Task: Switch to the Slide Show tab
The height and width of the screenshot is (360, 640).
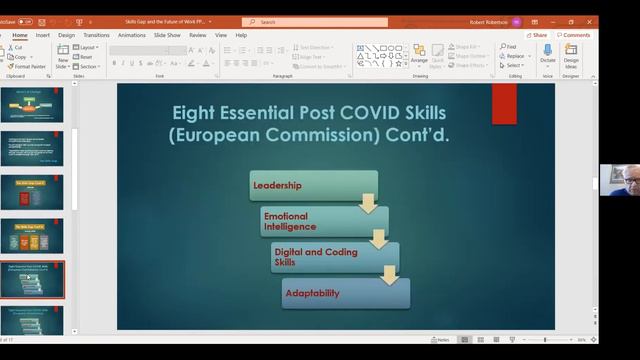Action: (167, 35)
